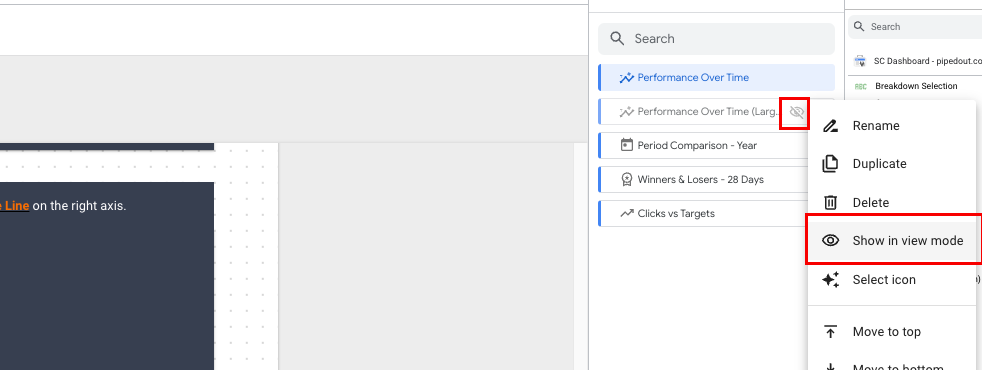
Task: Choose Rename from the context menu
Action: point(894,126)
